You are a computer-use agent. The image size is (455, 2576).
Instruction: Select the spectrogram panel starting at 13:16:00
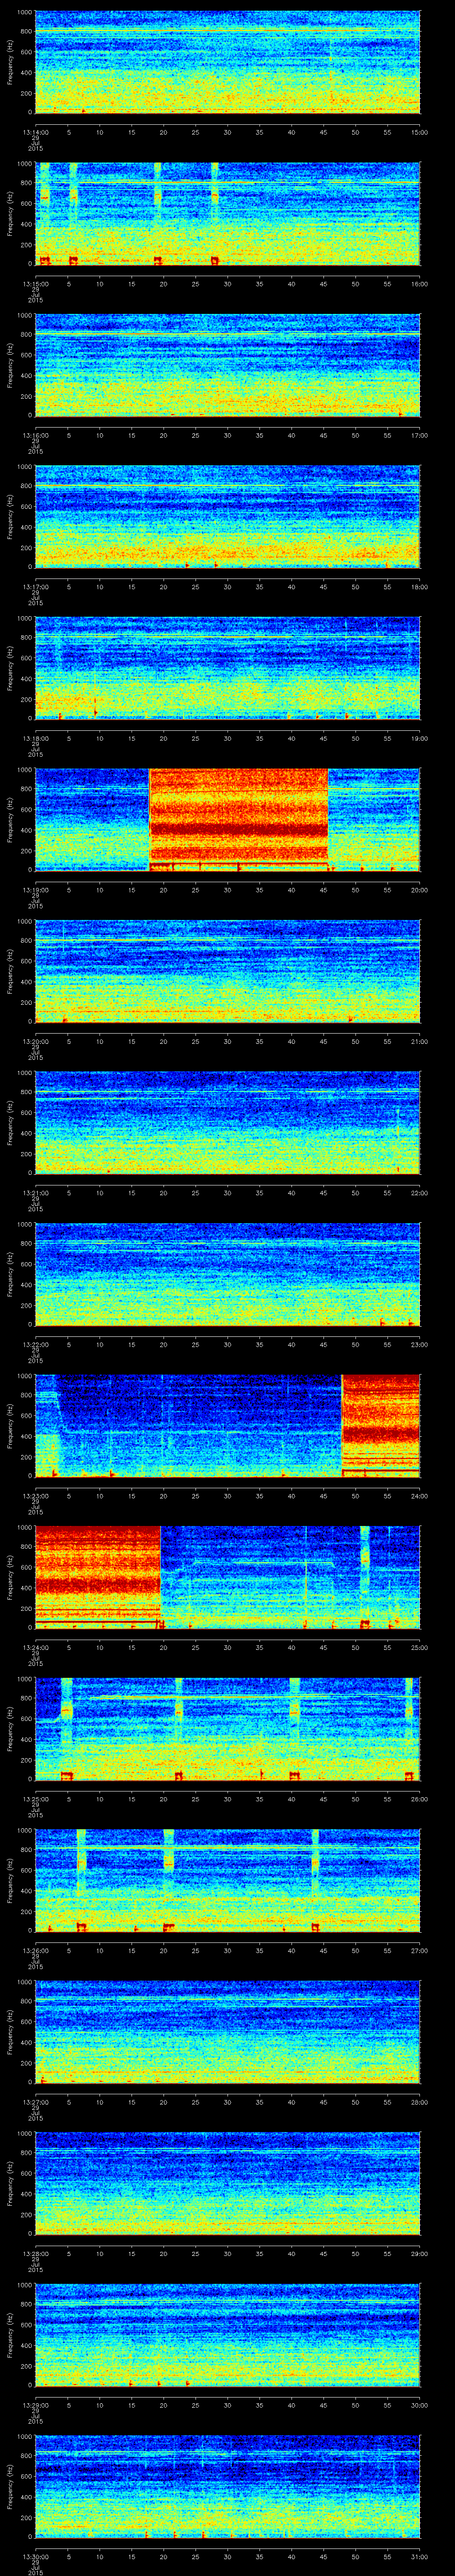pos(227,365)
